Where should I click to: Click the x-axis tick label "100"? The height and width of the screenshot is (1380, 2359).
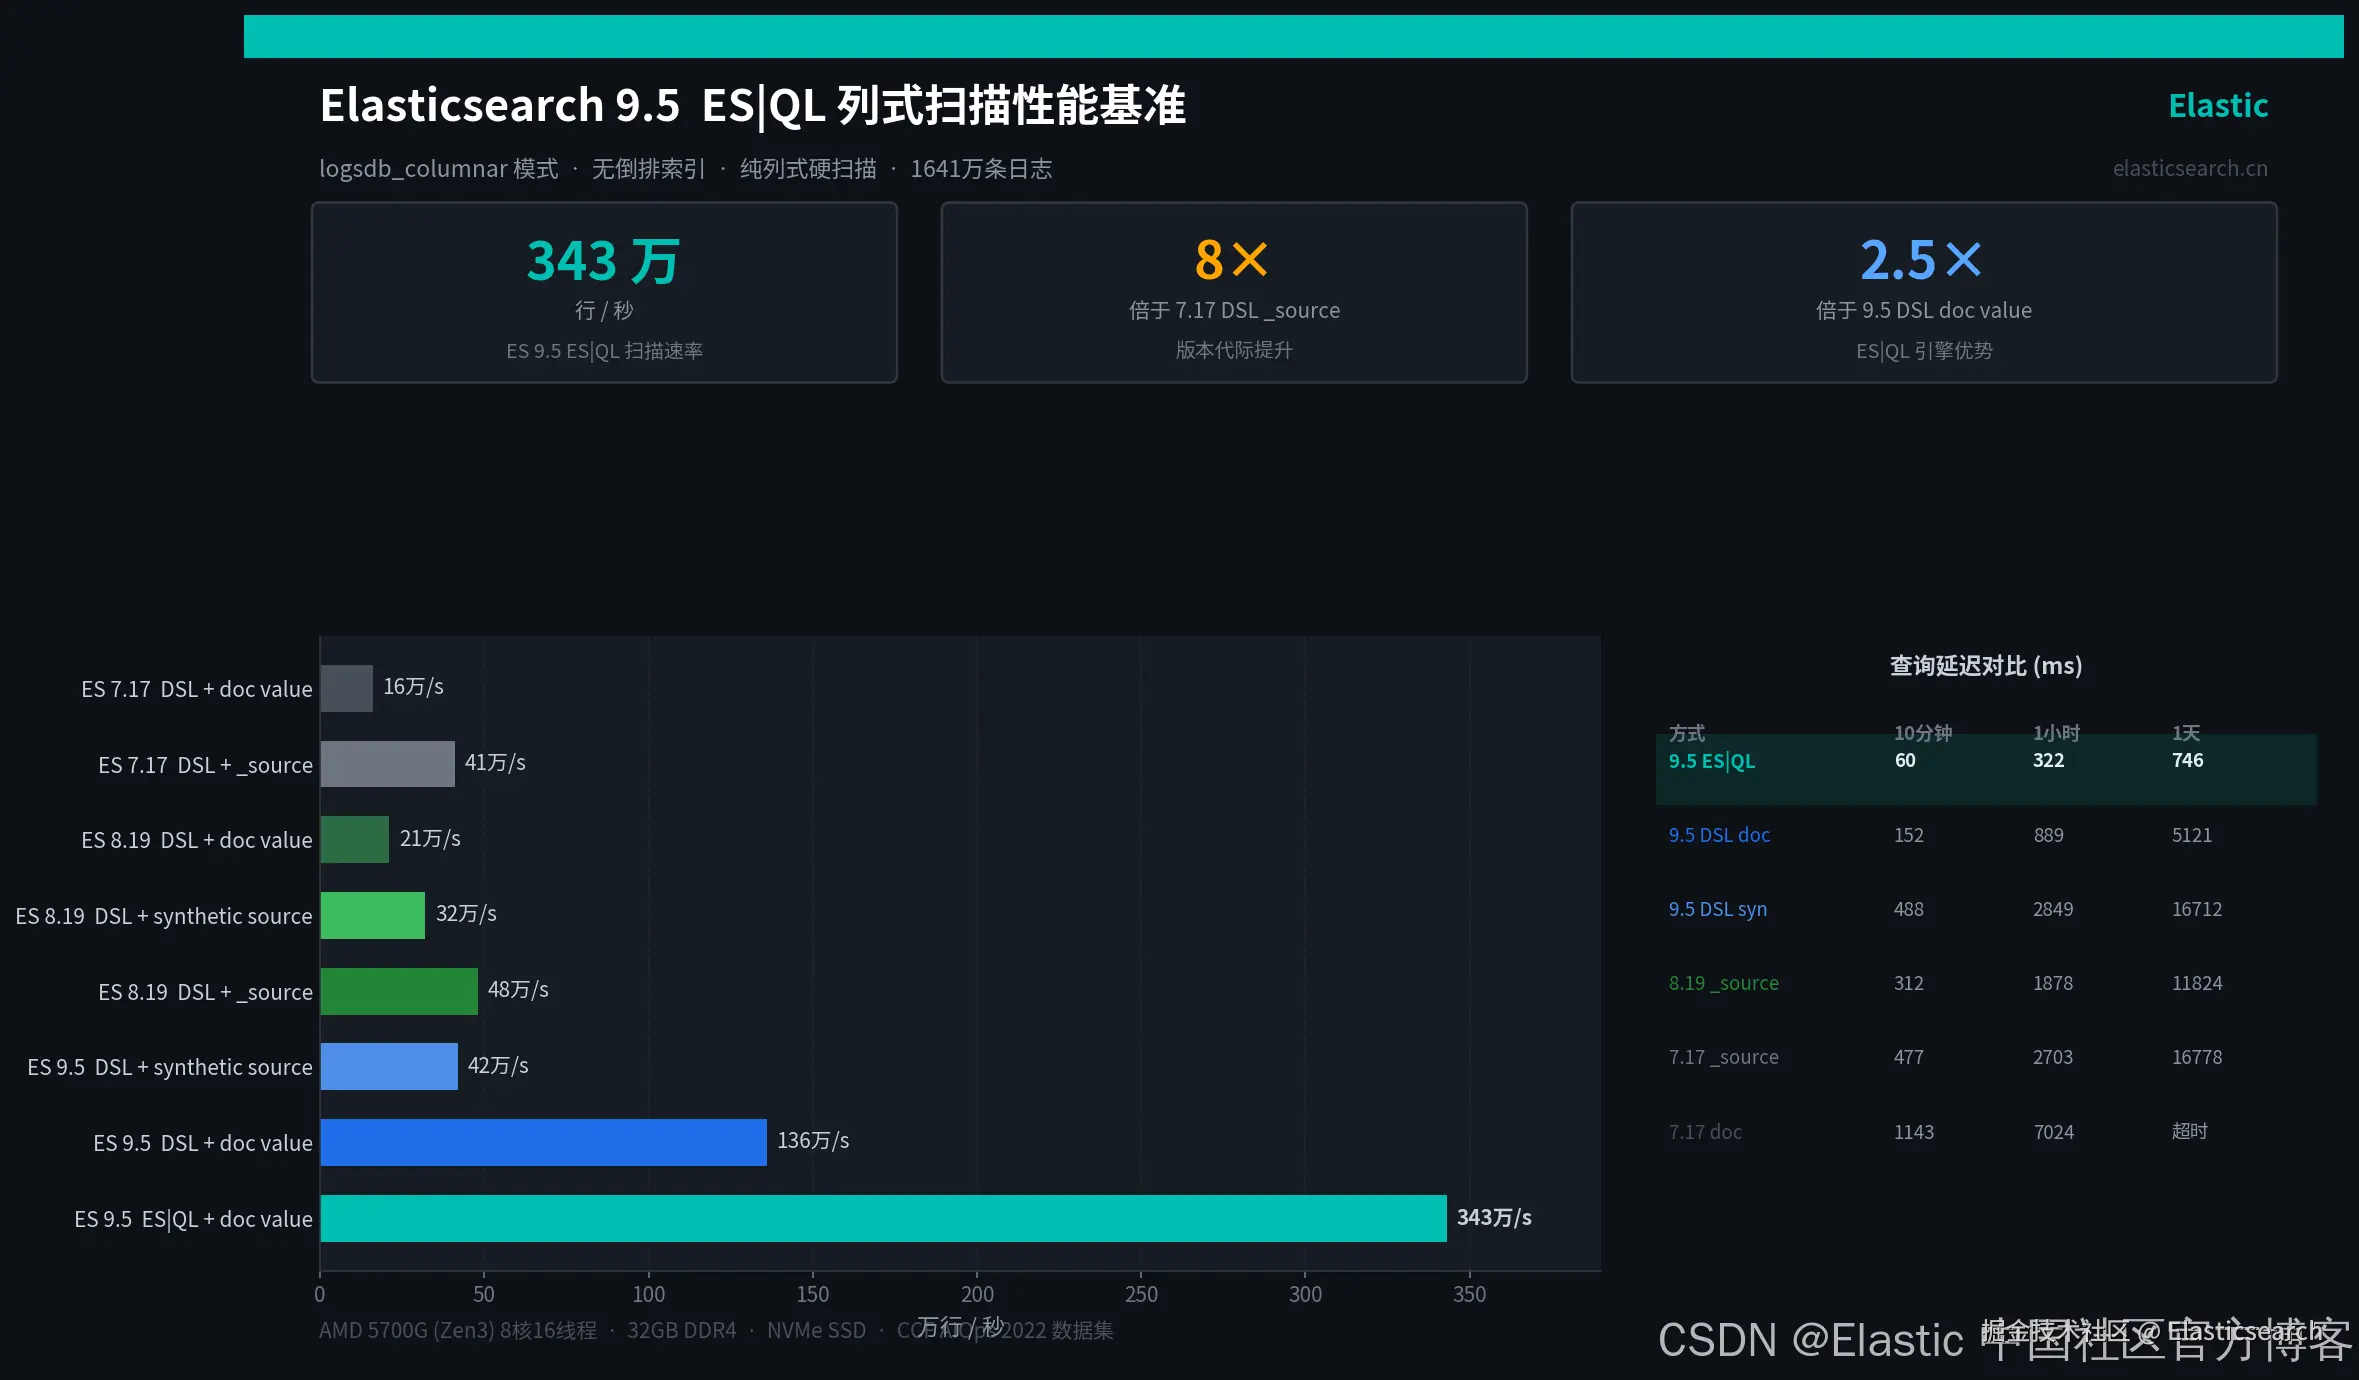[648, 1294]
